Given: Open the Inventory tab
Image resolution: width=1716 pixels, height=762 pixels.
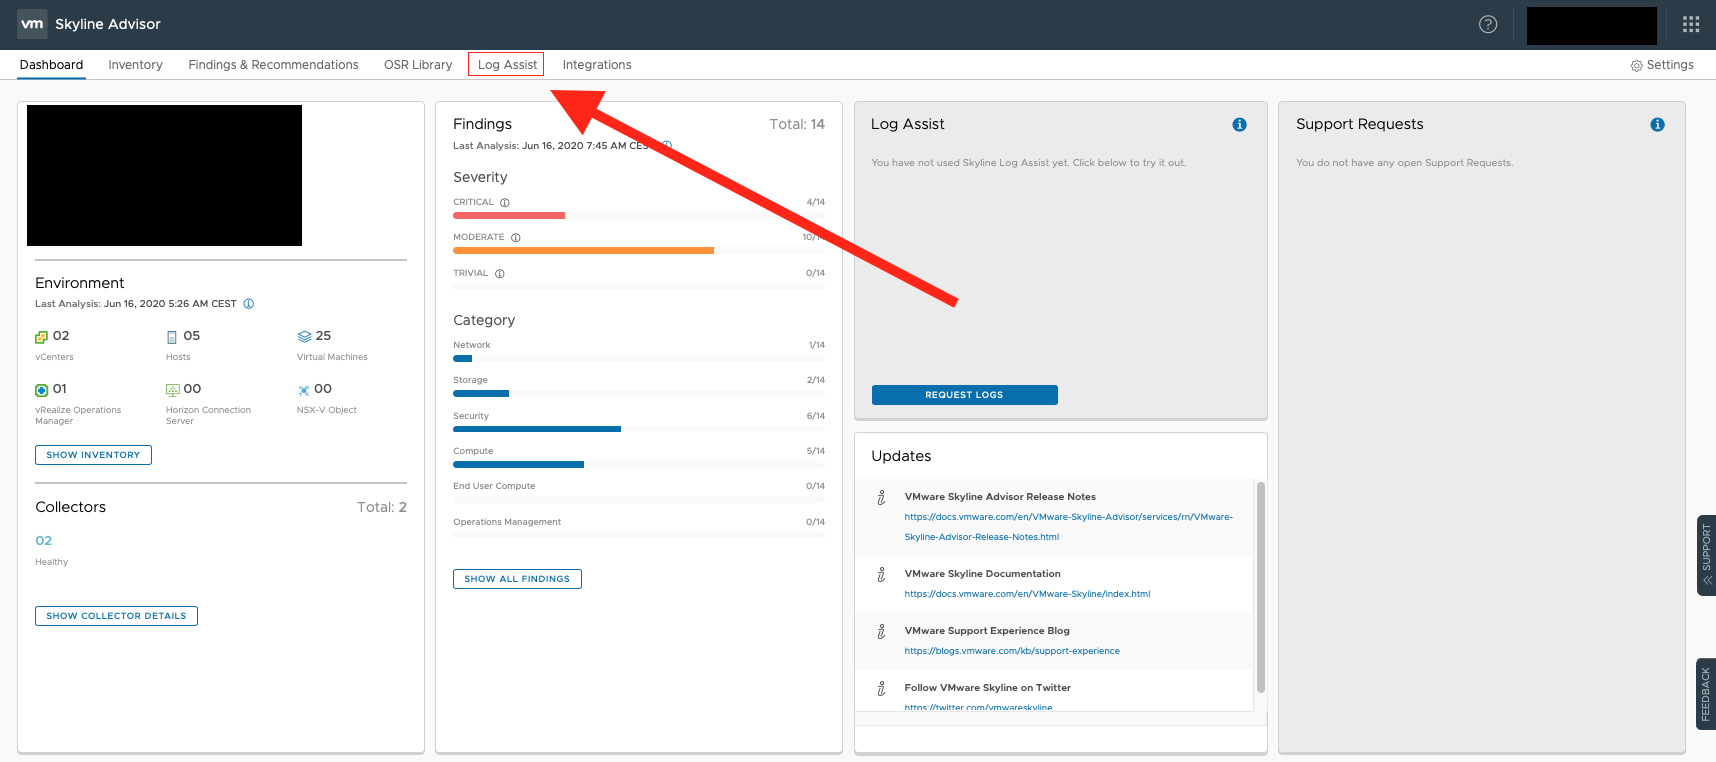Looking at the screenshot, I should click(135, 65).
